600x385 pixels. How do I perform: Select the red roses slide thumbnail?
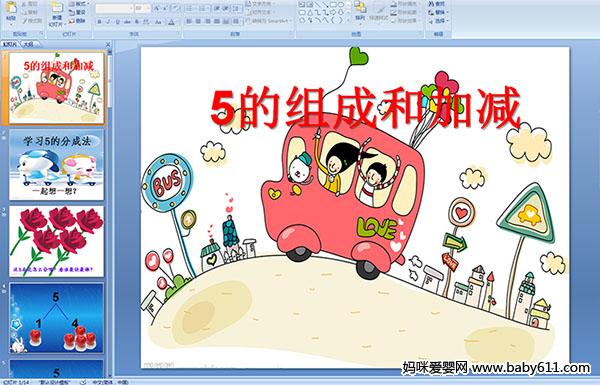(56, 241)
